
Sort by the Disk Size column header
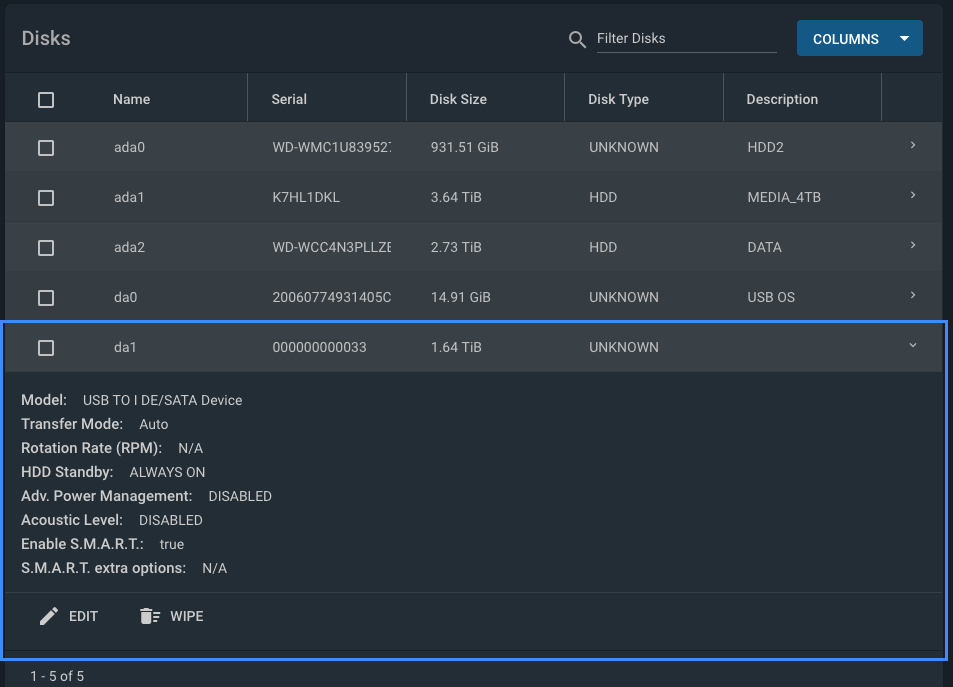tap(458, 99)
